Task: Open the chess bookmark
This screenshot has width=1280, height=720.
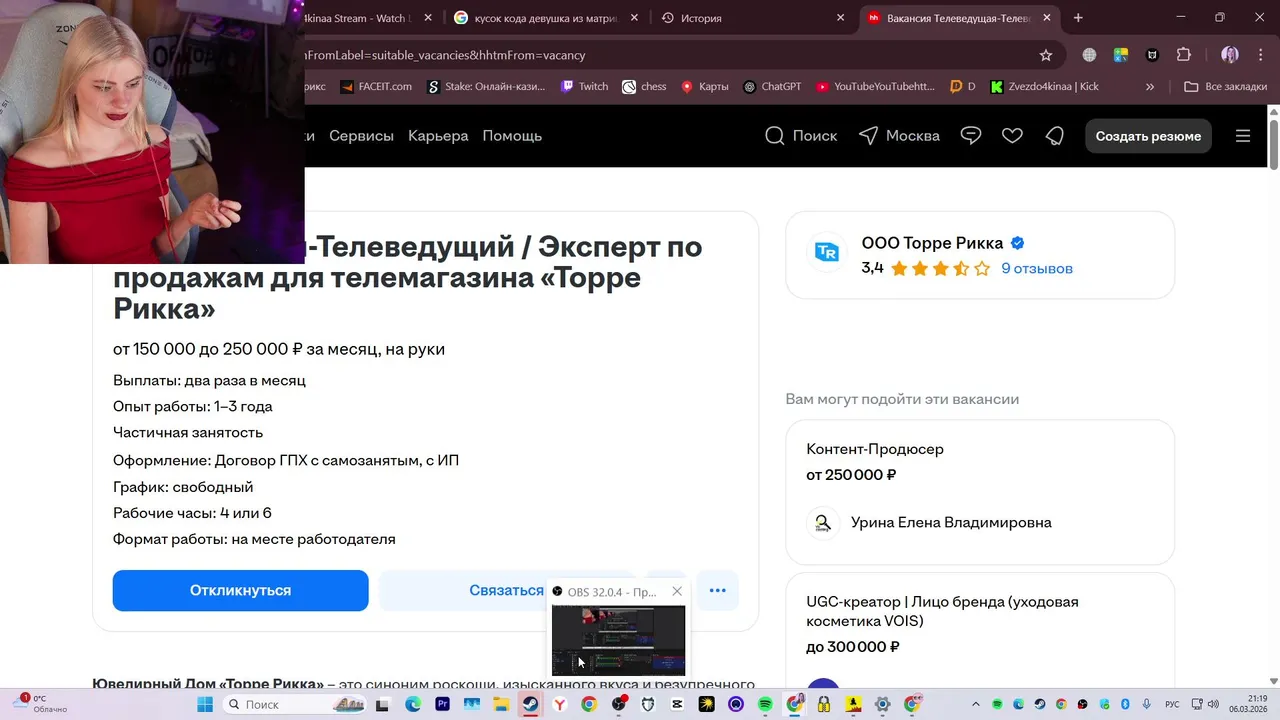Action: point(644,87)
